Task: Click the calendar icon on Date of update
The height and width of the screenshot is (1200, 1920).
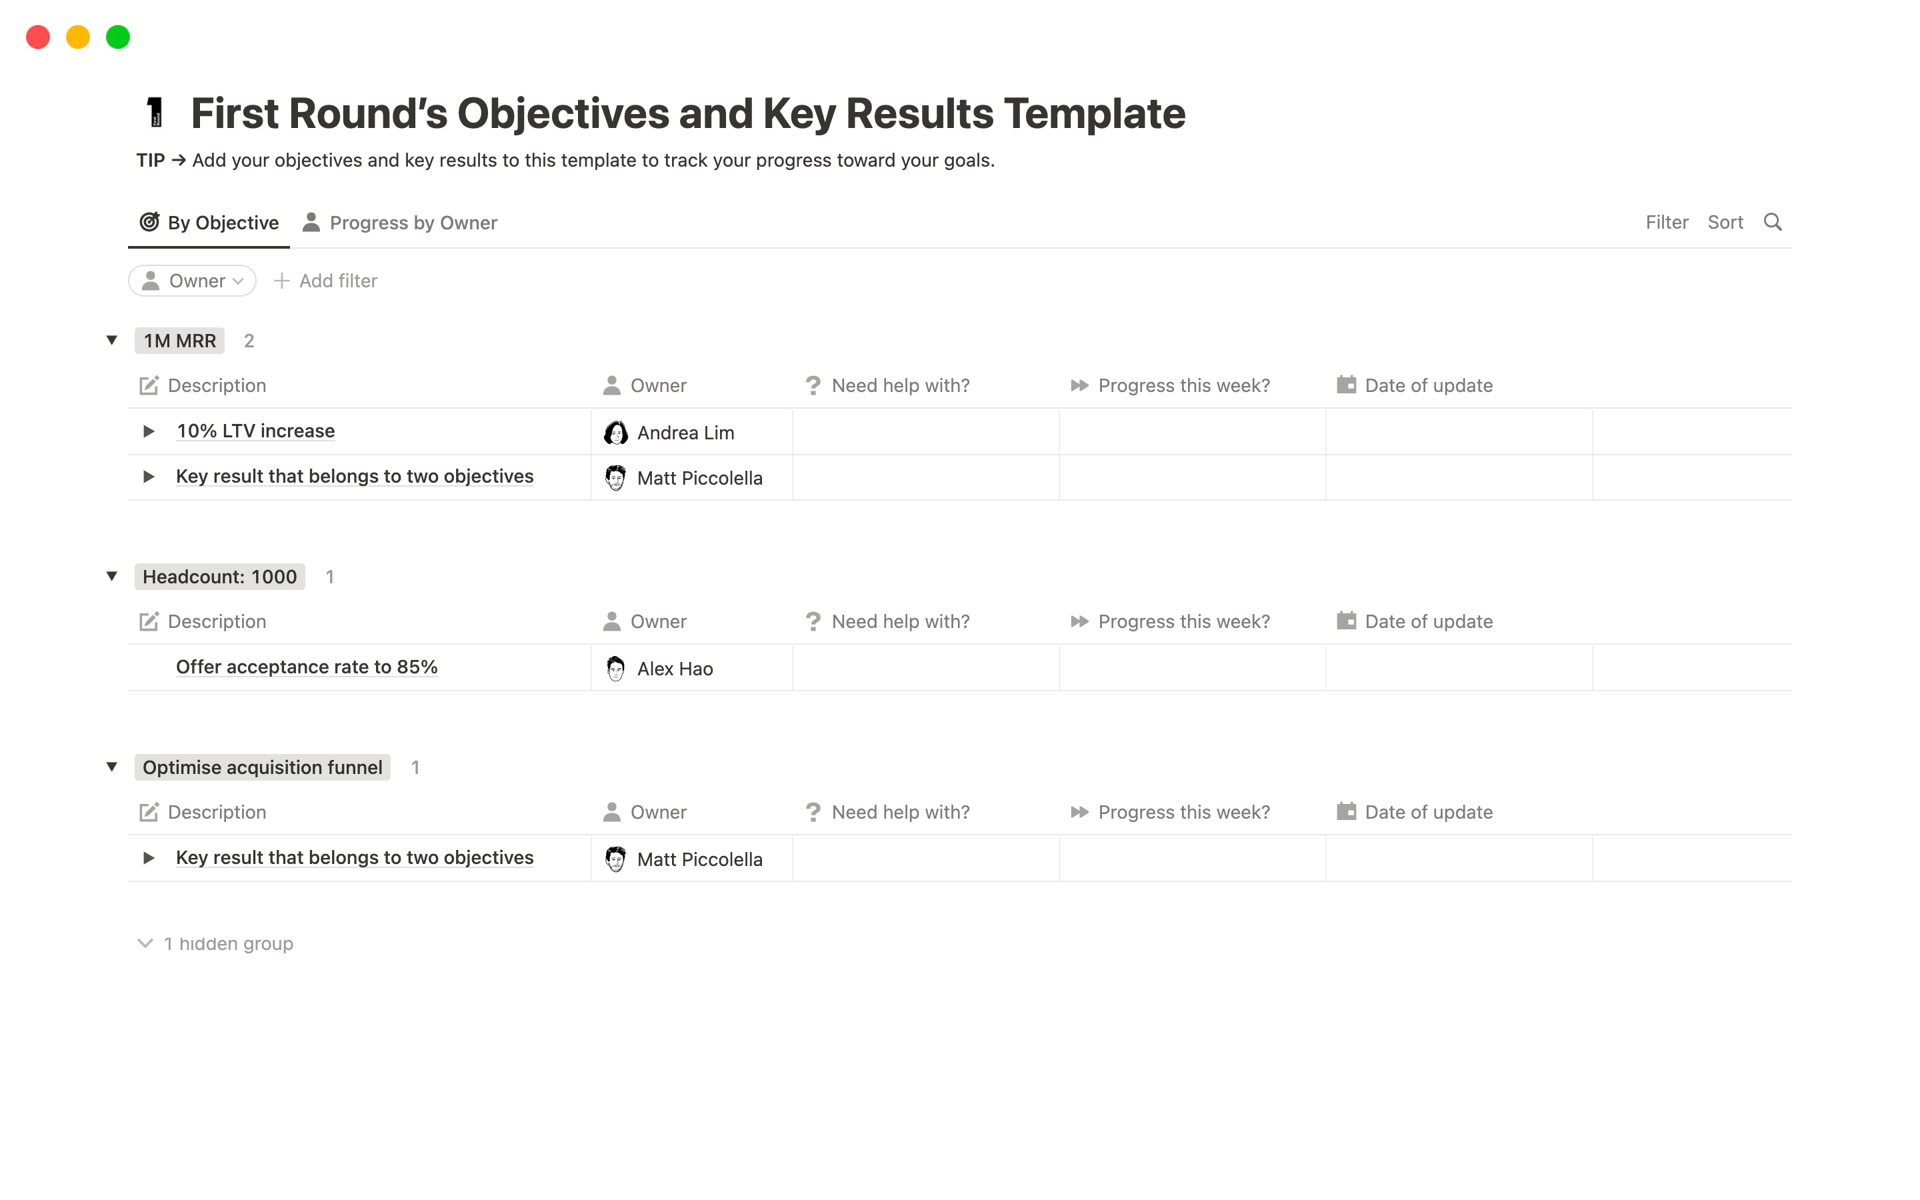Action: click(x=1346, y=385)
